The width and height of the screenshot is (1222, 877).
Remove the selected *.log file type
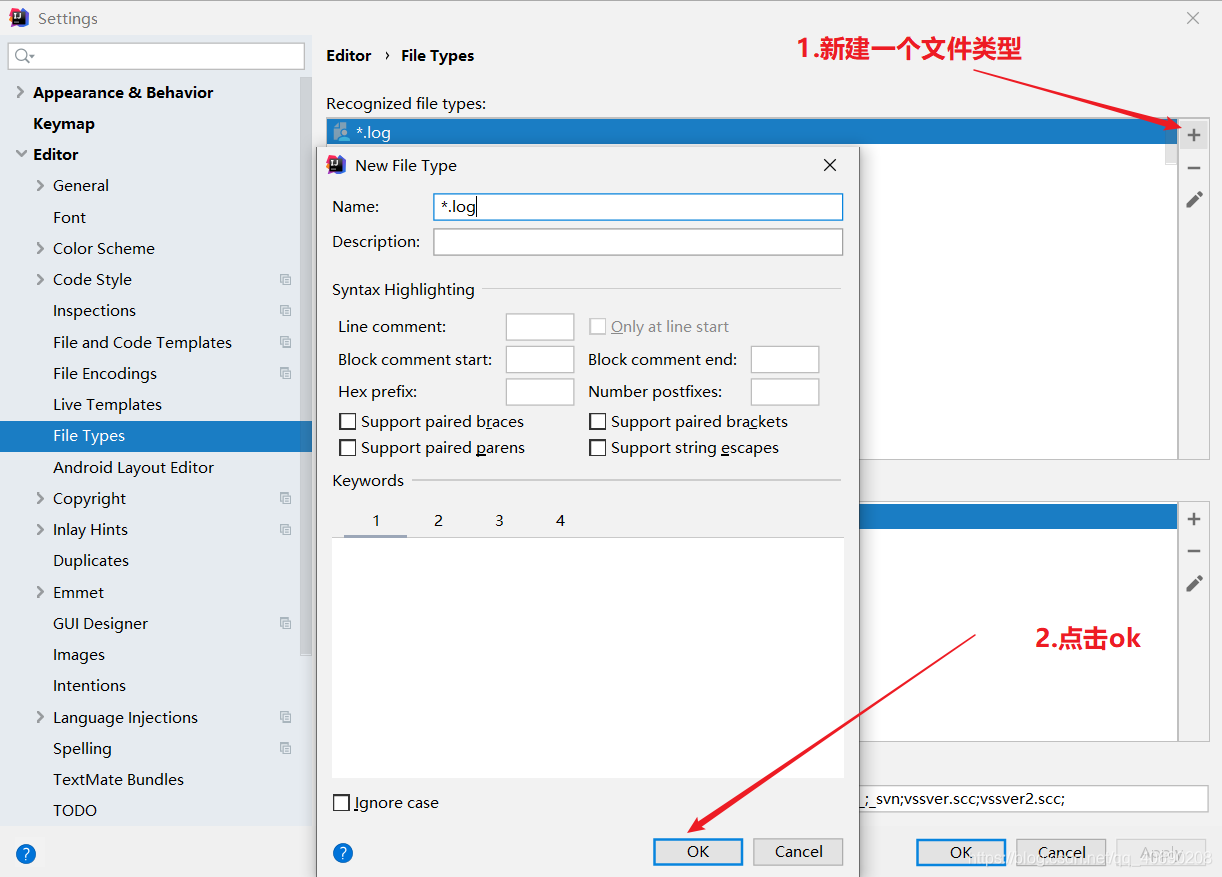[1194, 166]
